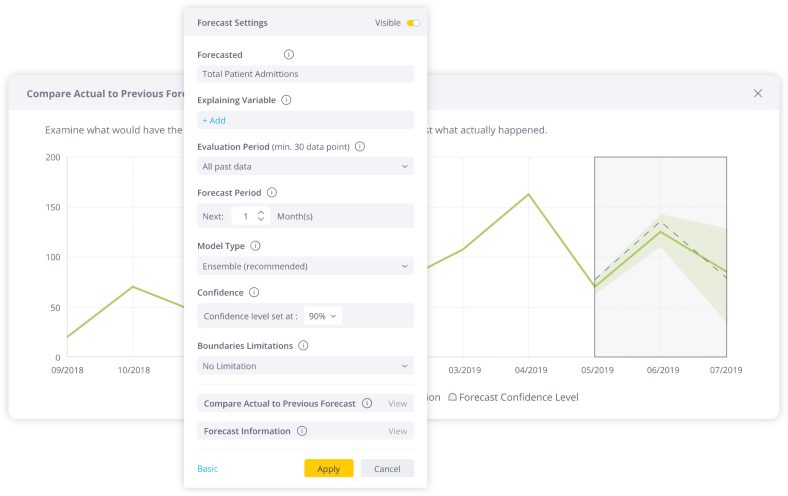Add an explaining variable

(x=214, y=121)
